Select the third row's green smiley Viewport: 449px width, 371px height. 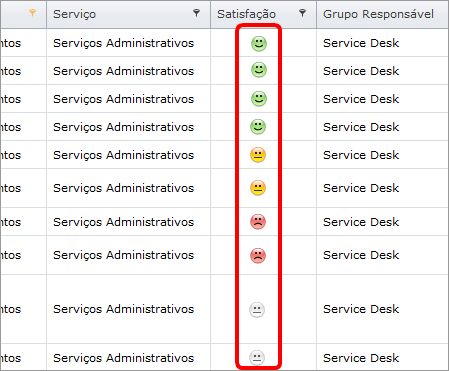[x=259, y=99]
